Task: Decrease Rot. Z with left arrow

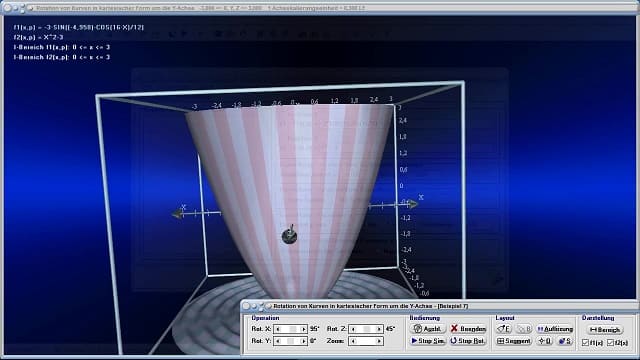Action: (x=353, y=329)
